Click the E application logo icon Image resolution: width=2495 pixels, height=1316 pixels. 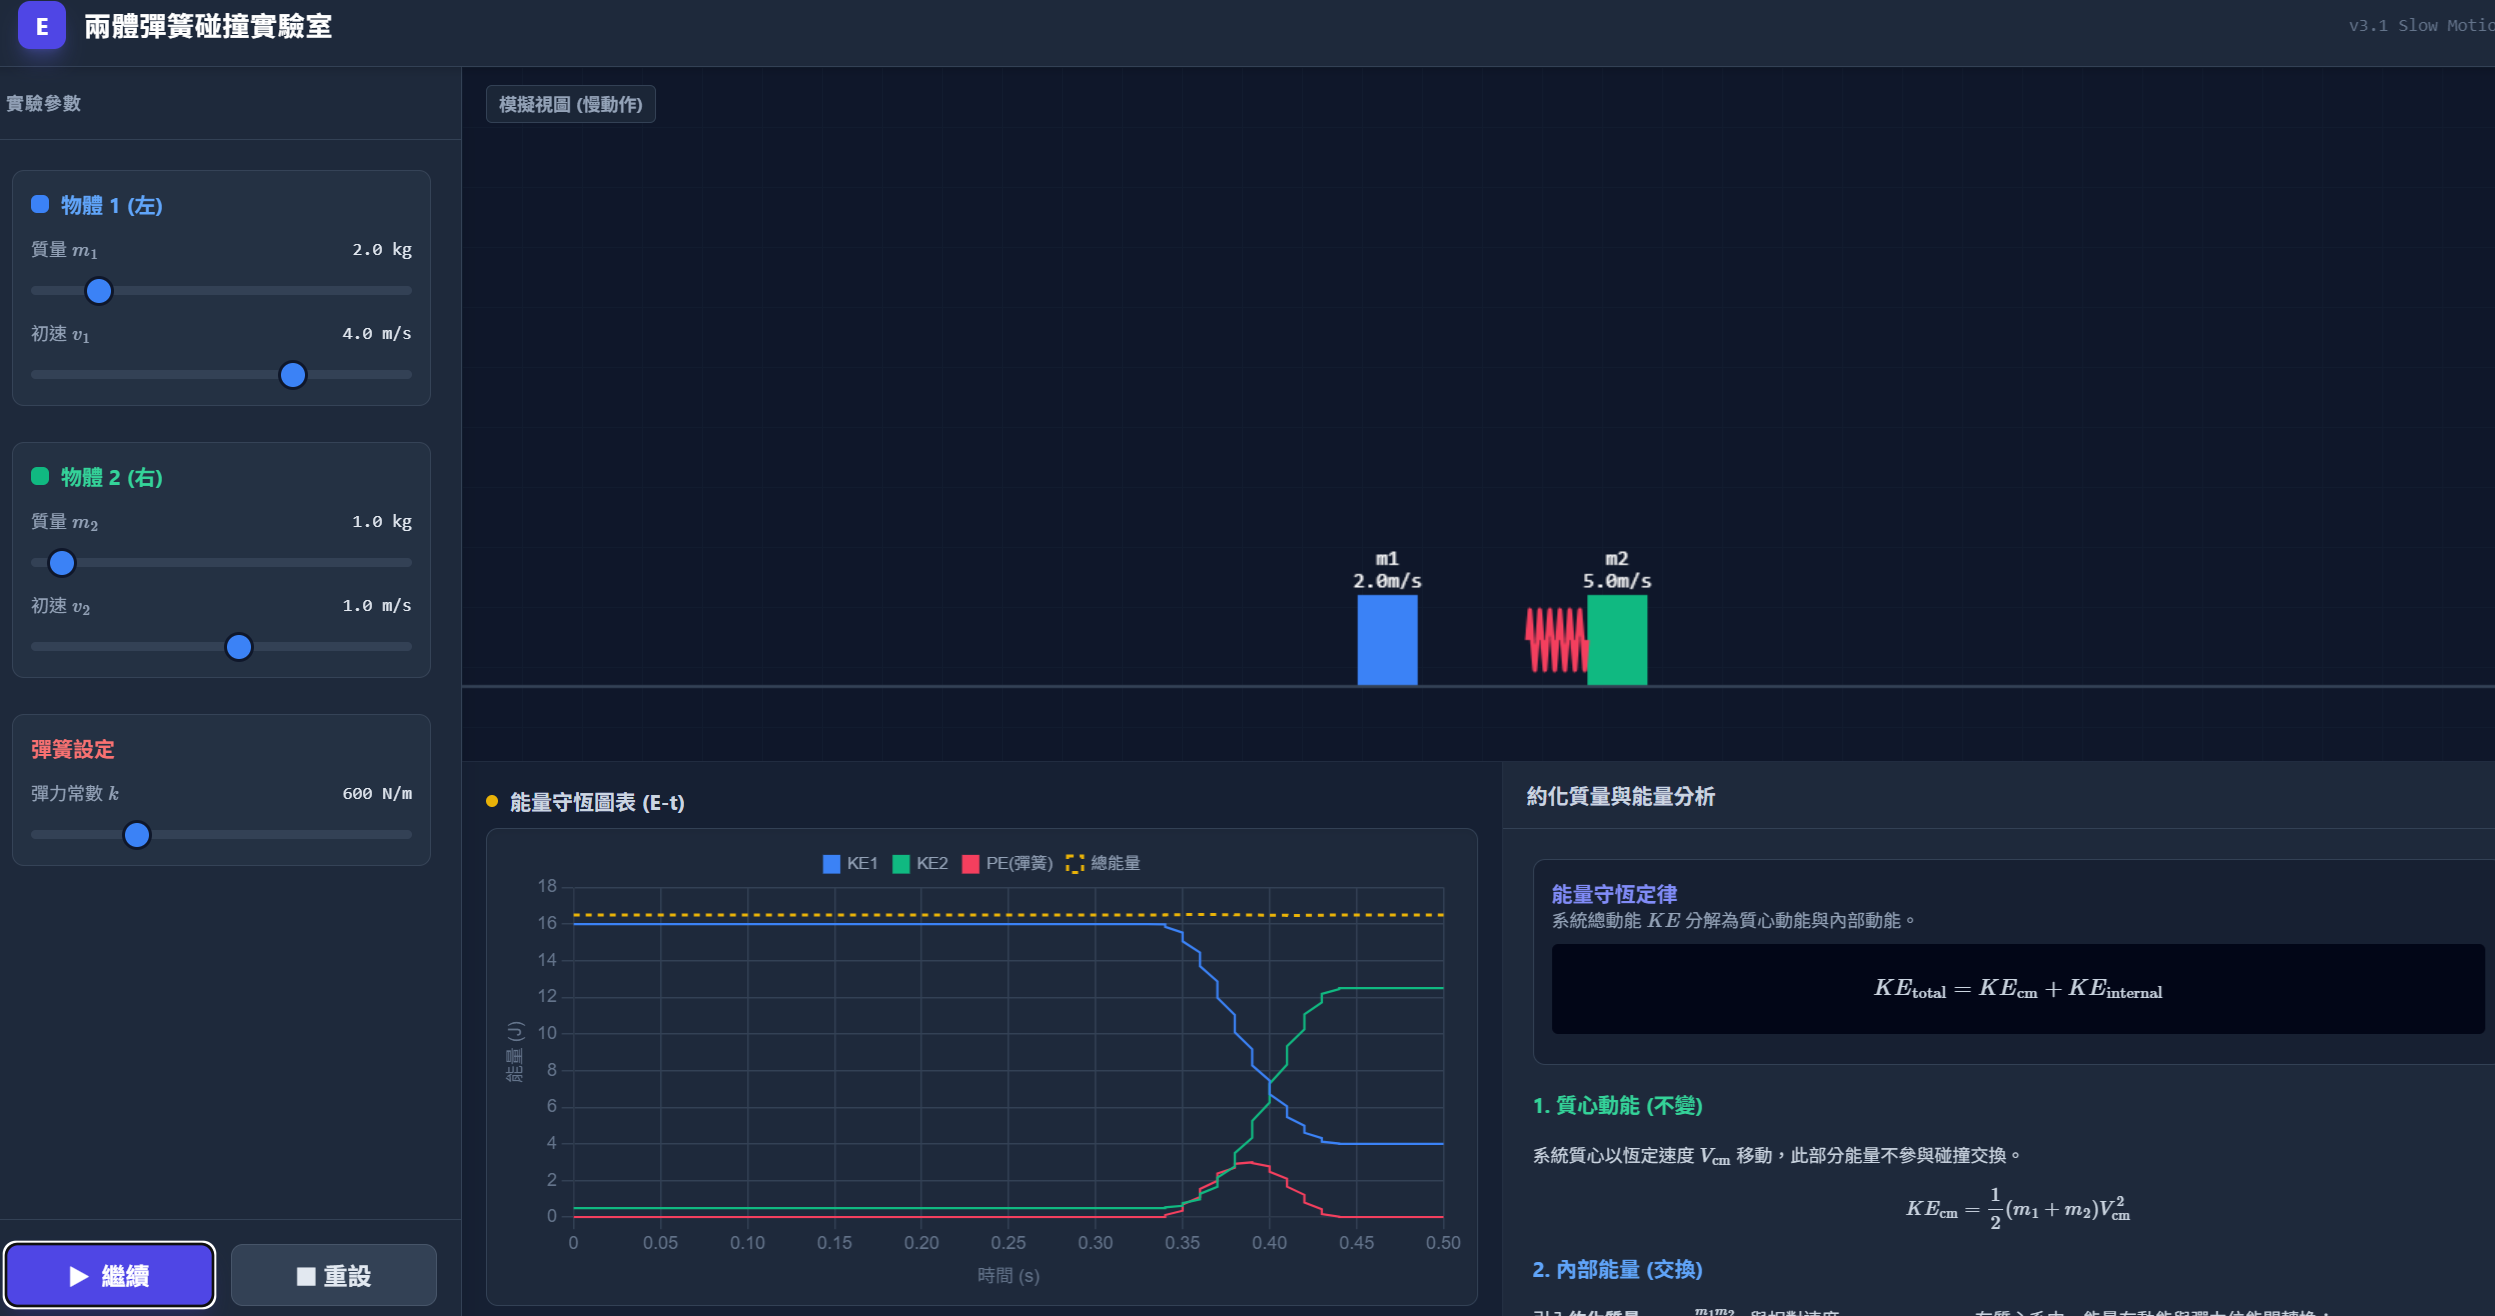pyautogui.click(x=41, y=26)
